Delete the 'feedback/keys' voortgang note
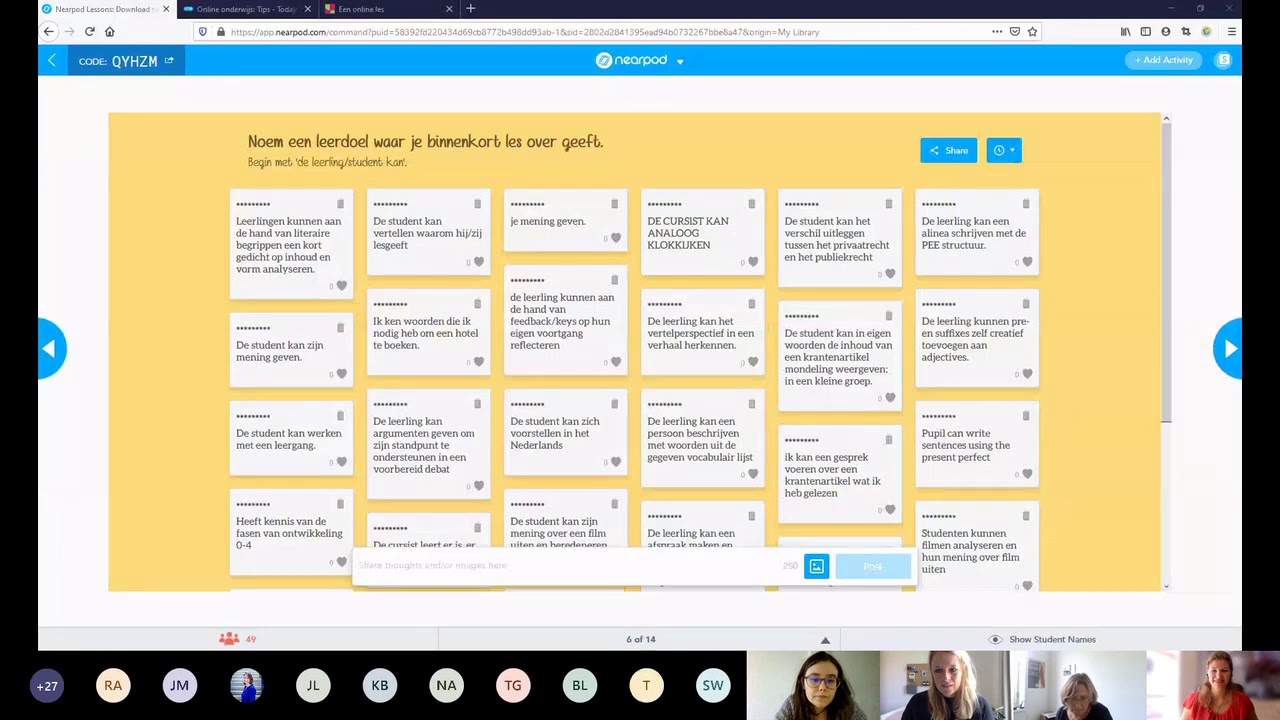The height and width of the screenshot is (720, 1280). (615, 280)
